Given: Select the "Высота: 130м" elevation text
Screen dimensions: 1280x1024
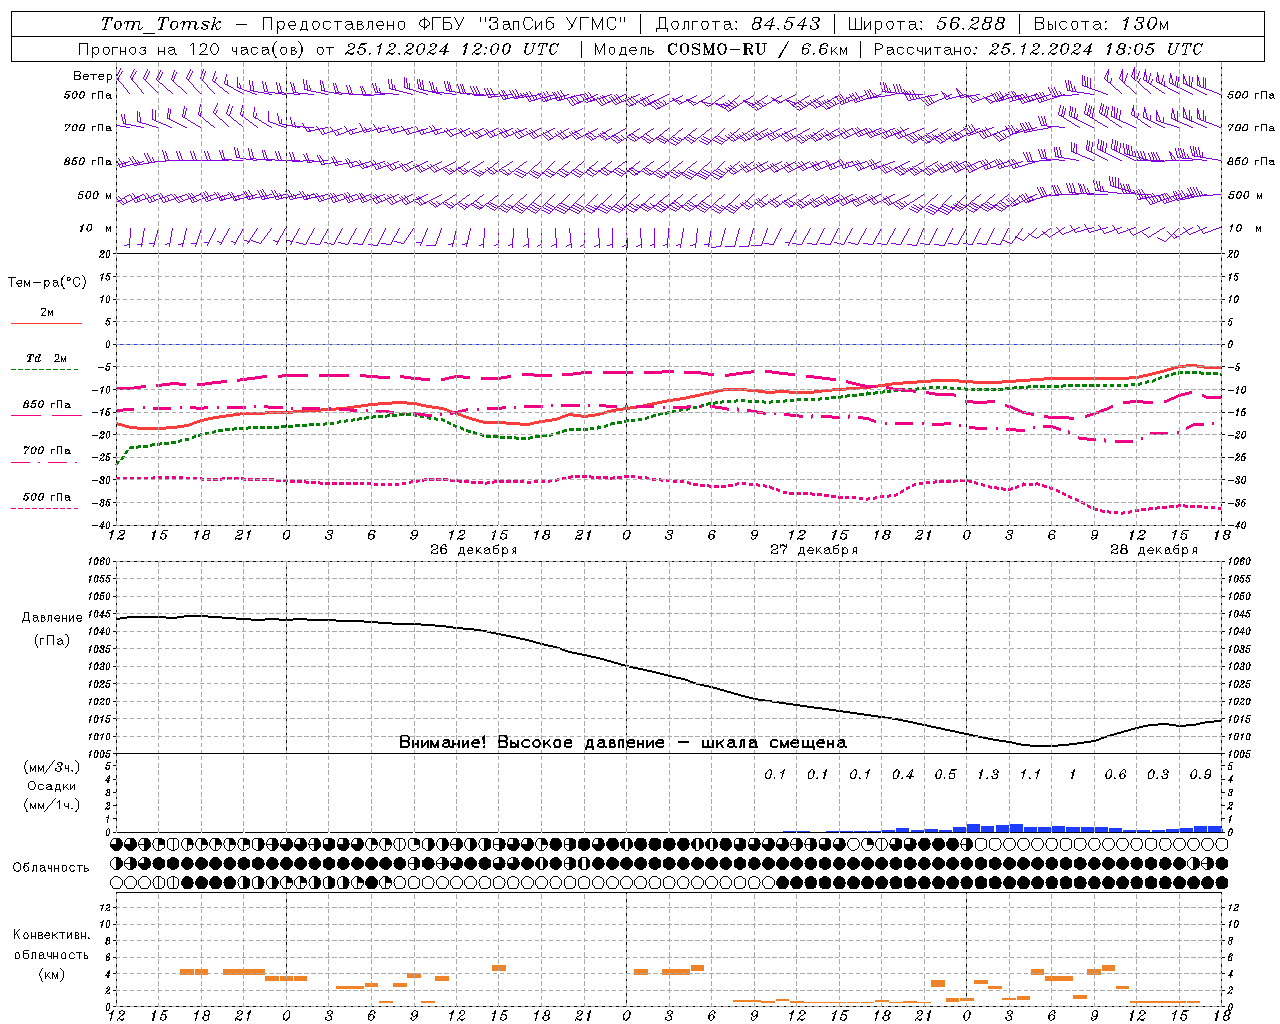Looking at the screenshot, I should (x=1101, y=24).
